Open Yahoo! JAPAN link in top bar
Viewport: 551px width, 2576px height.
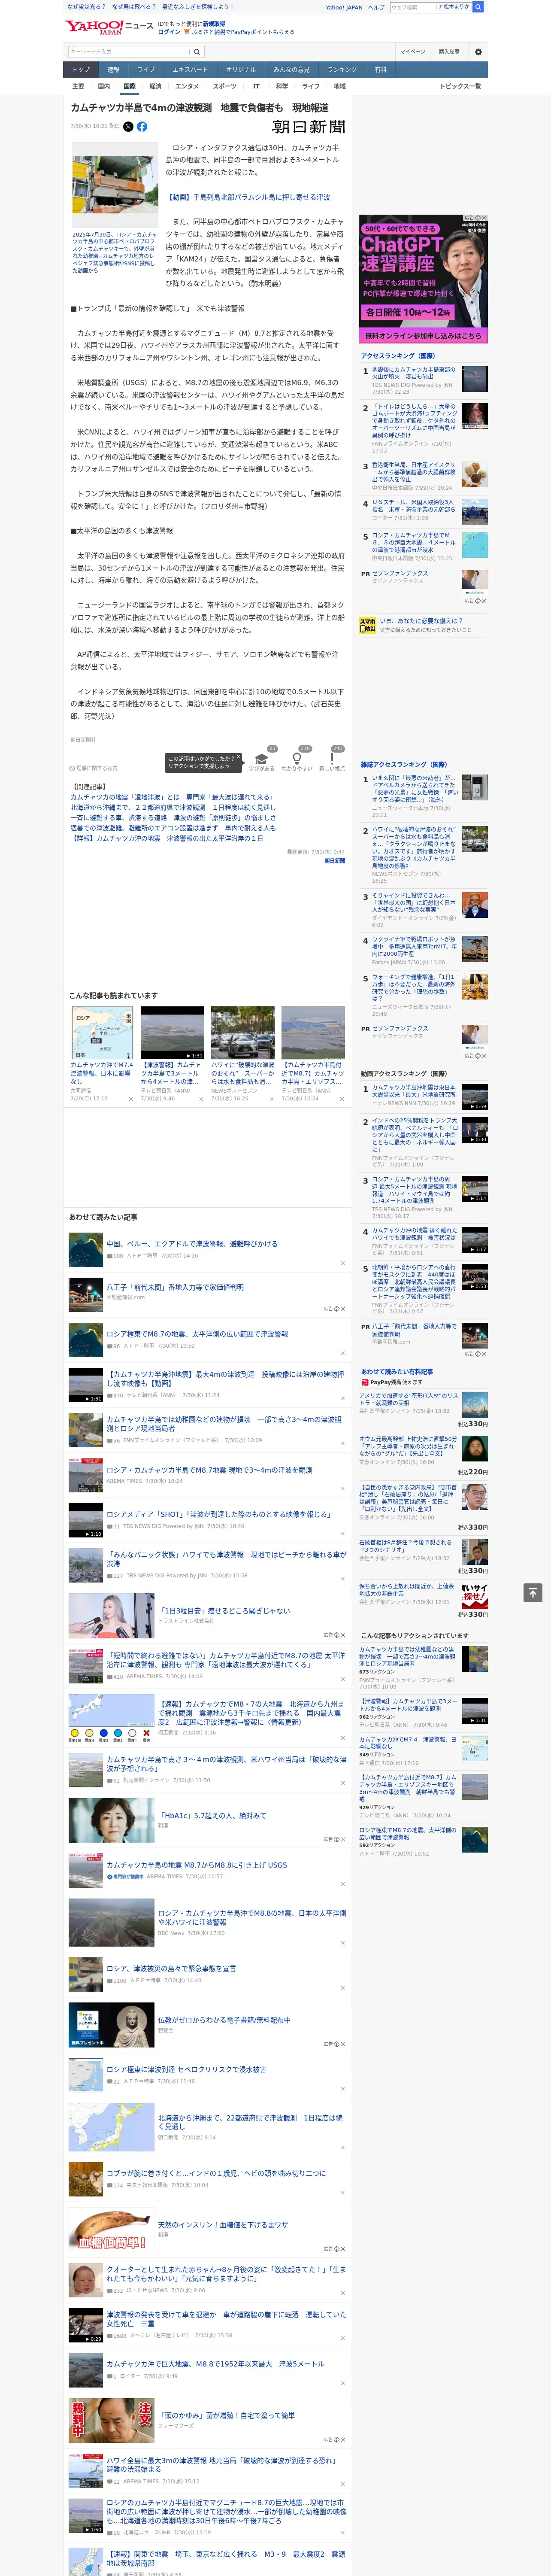[x=344, y=7]
